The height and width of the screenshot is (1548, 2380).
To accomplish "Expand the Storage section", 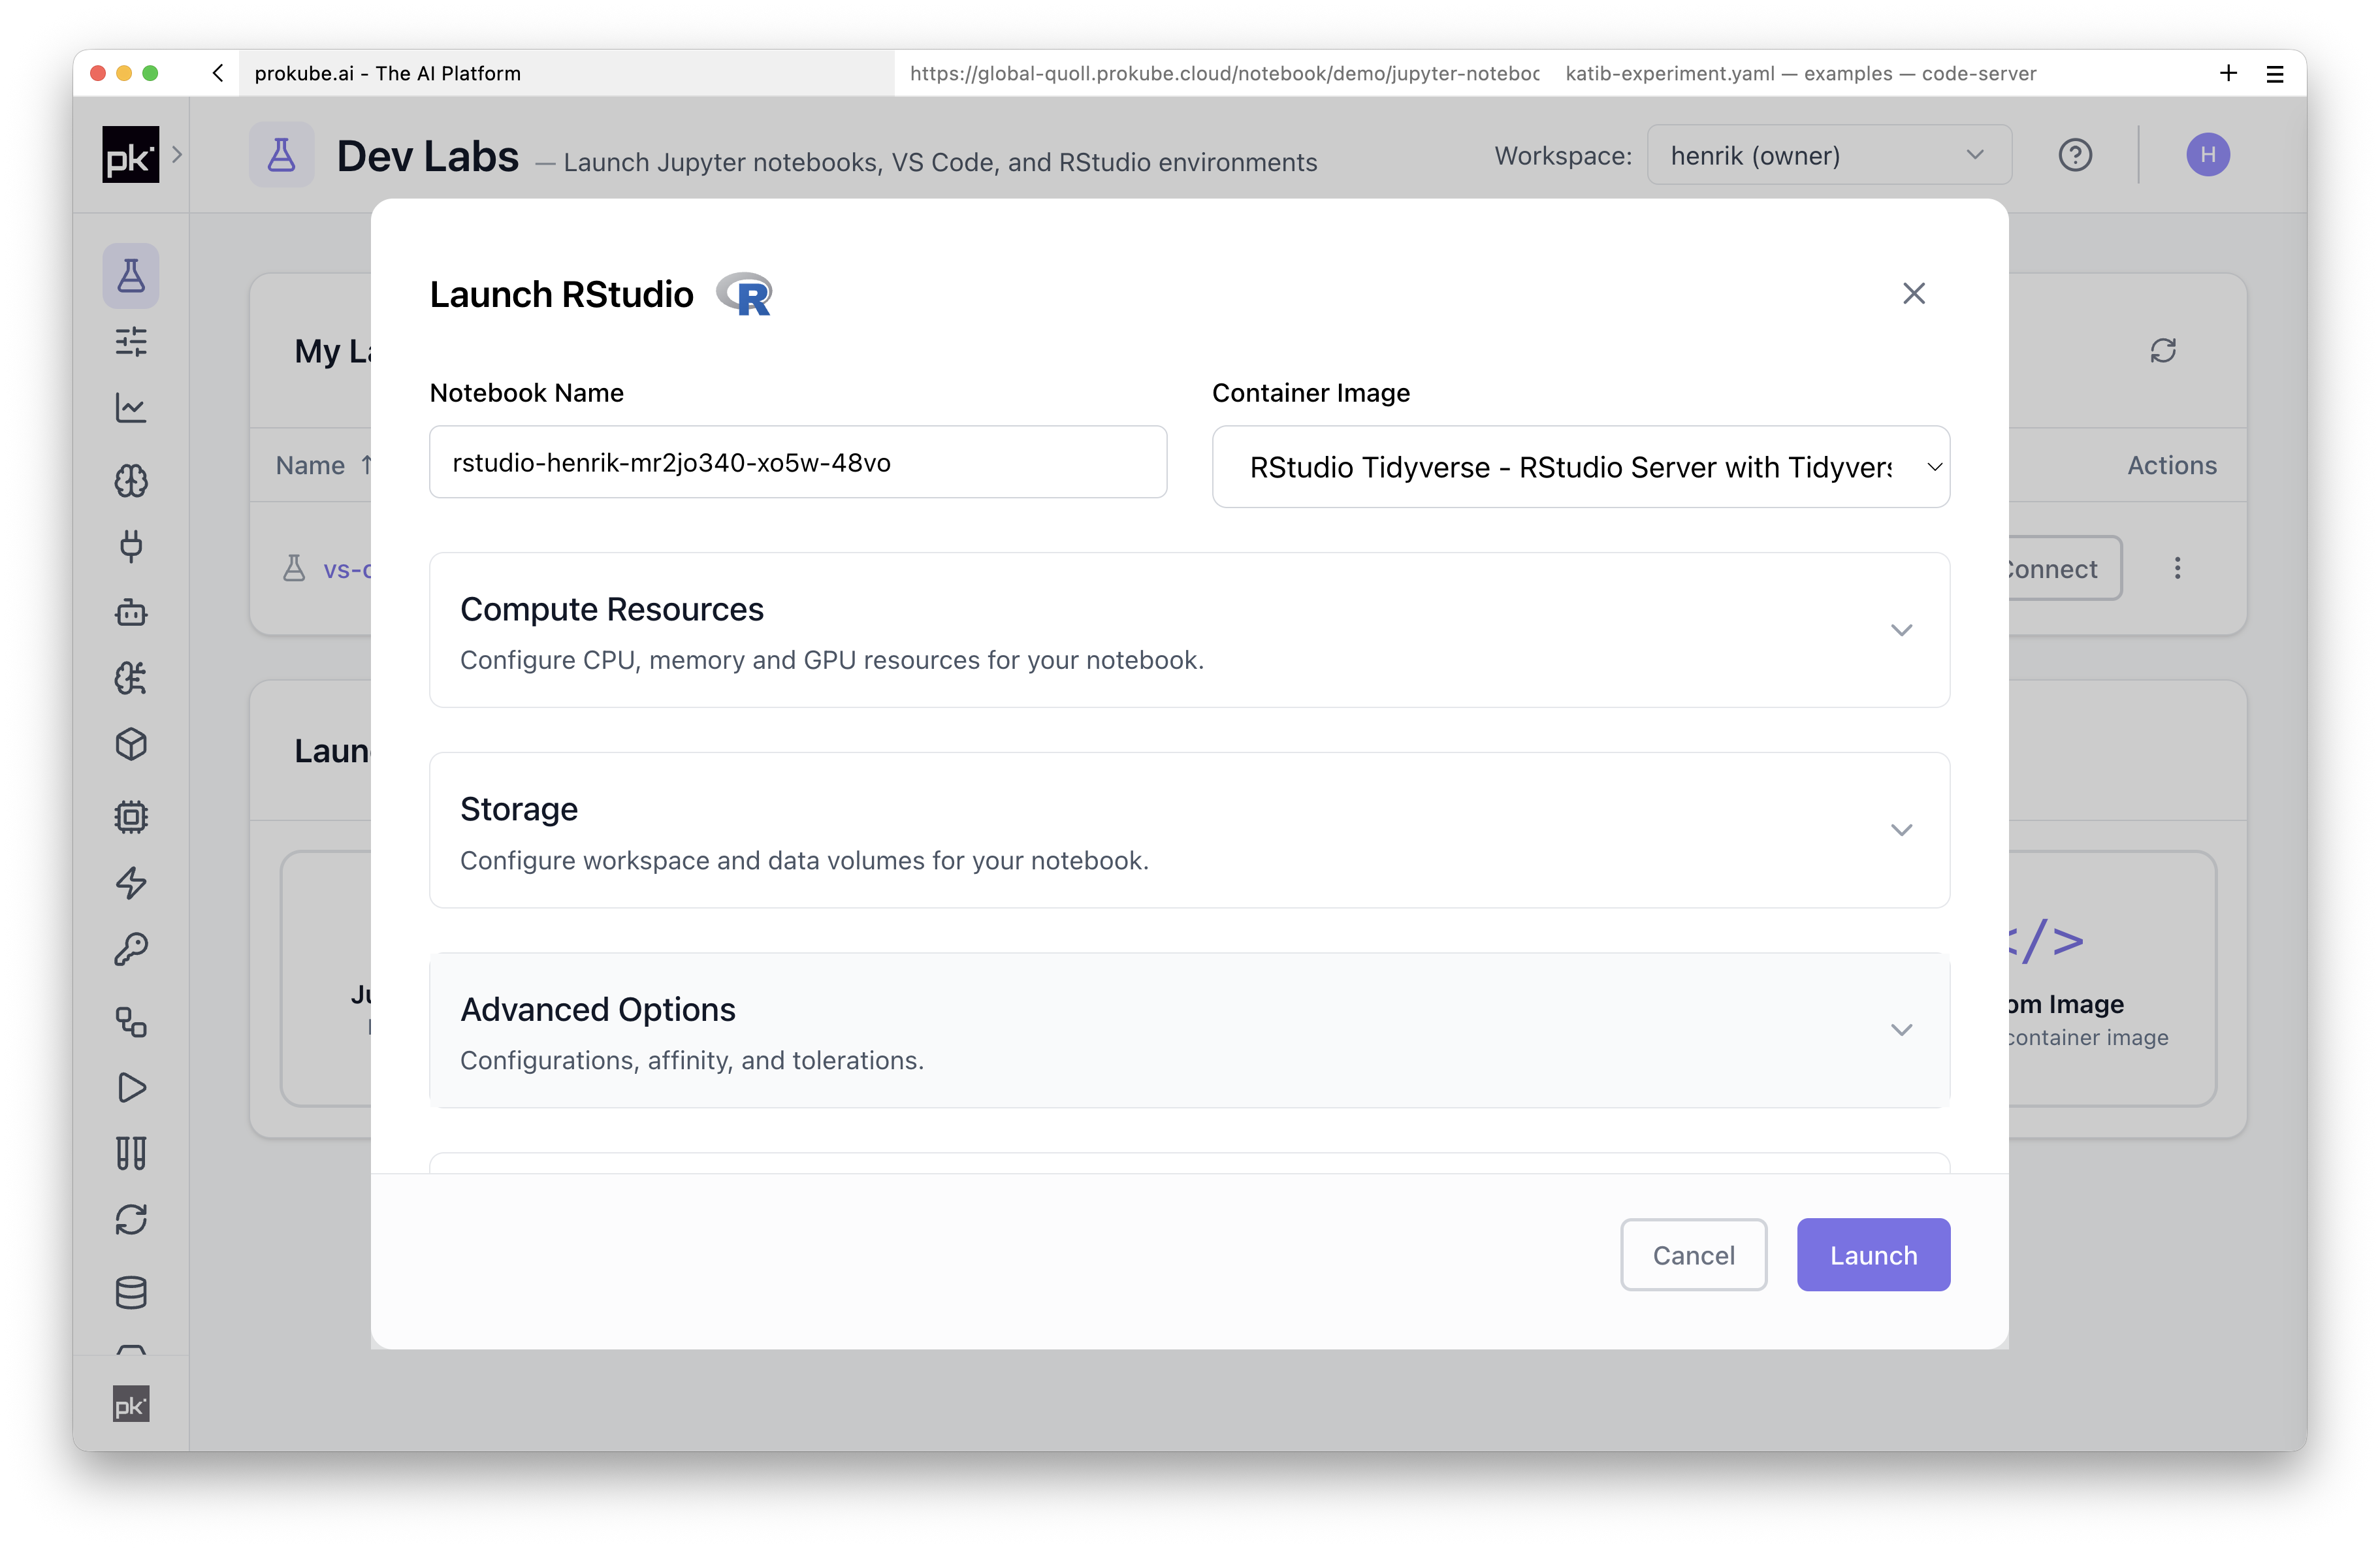I will [1190, 830].
